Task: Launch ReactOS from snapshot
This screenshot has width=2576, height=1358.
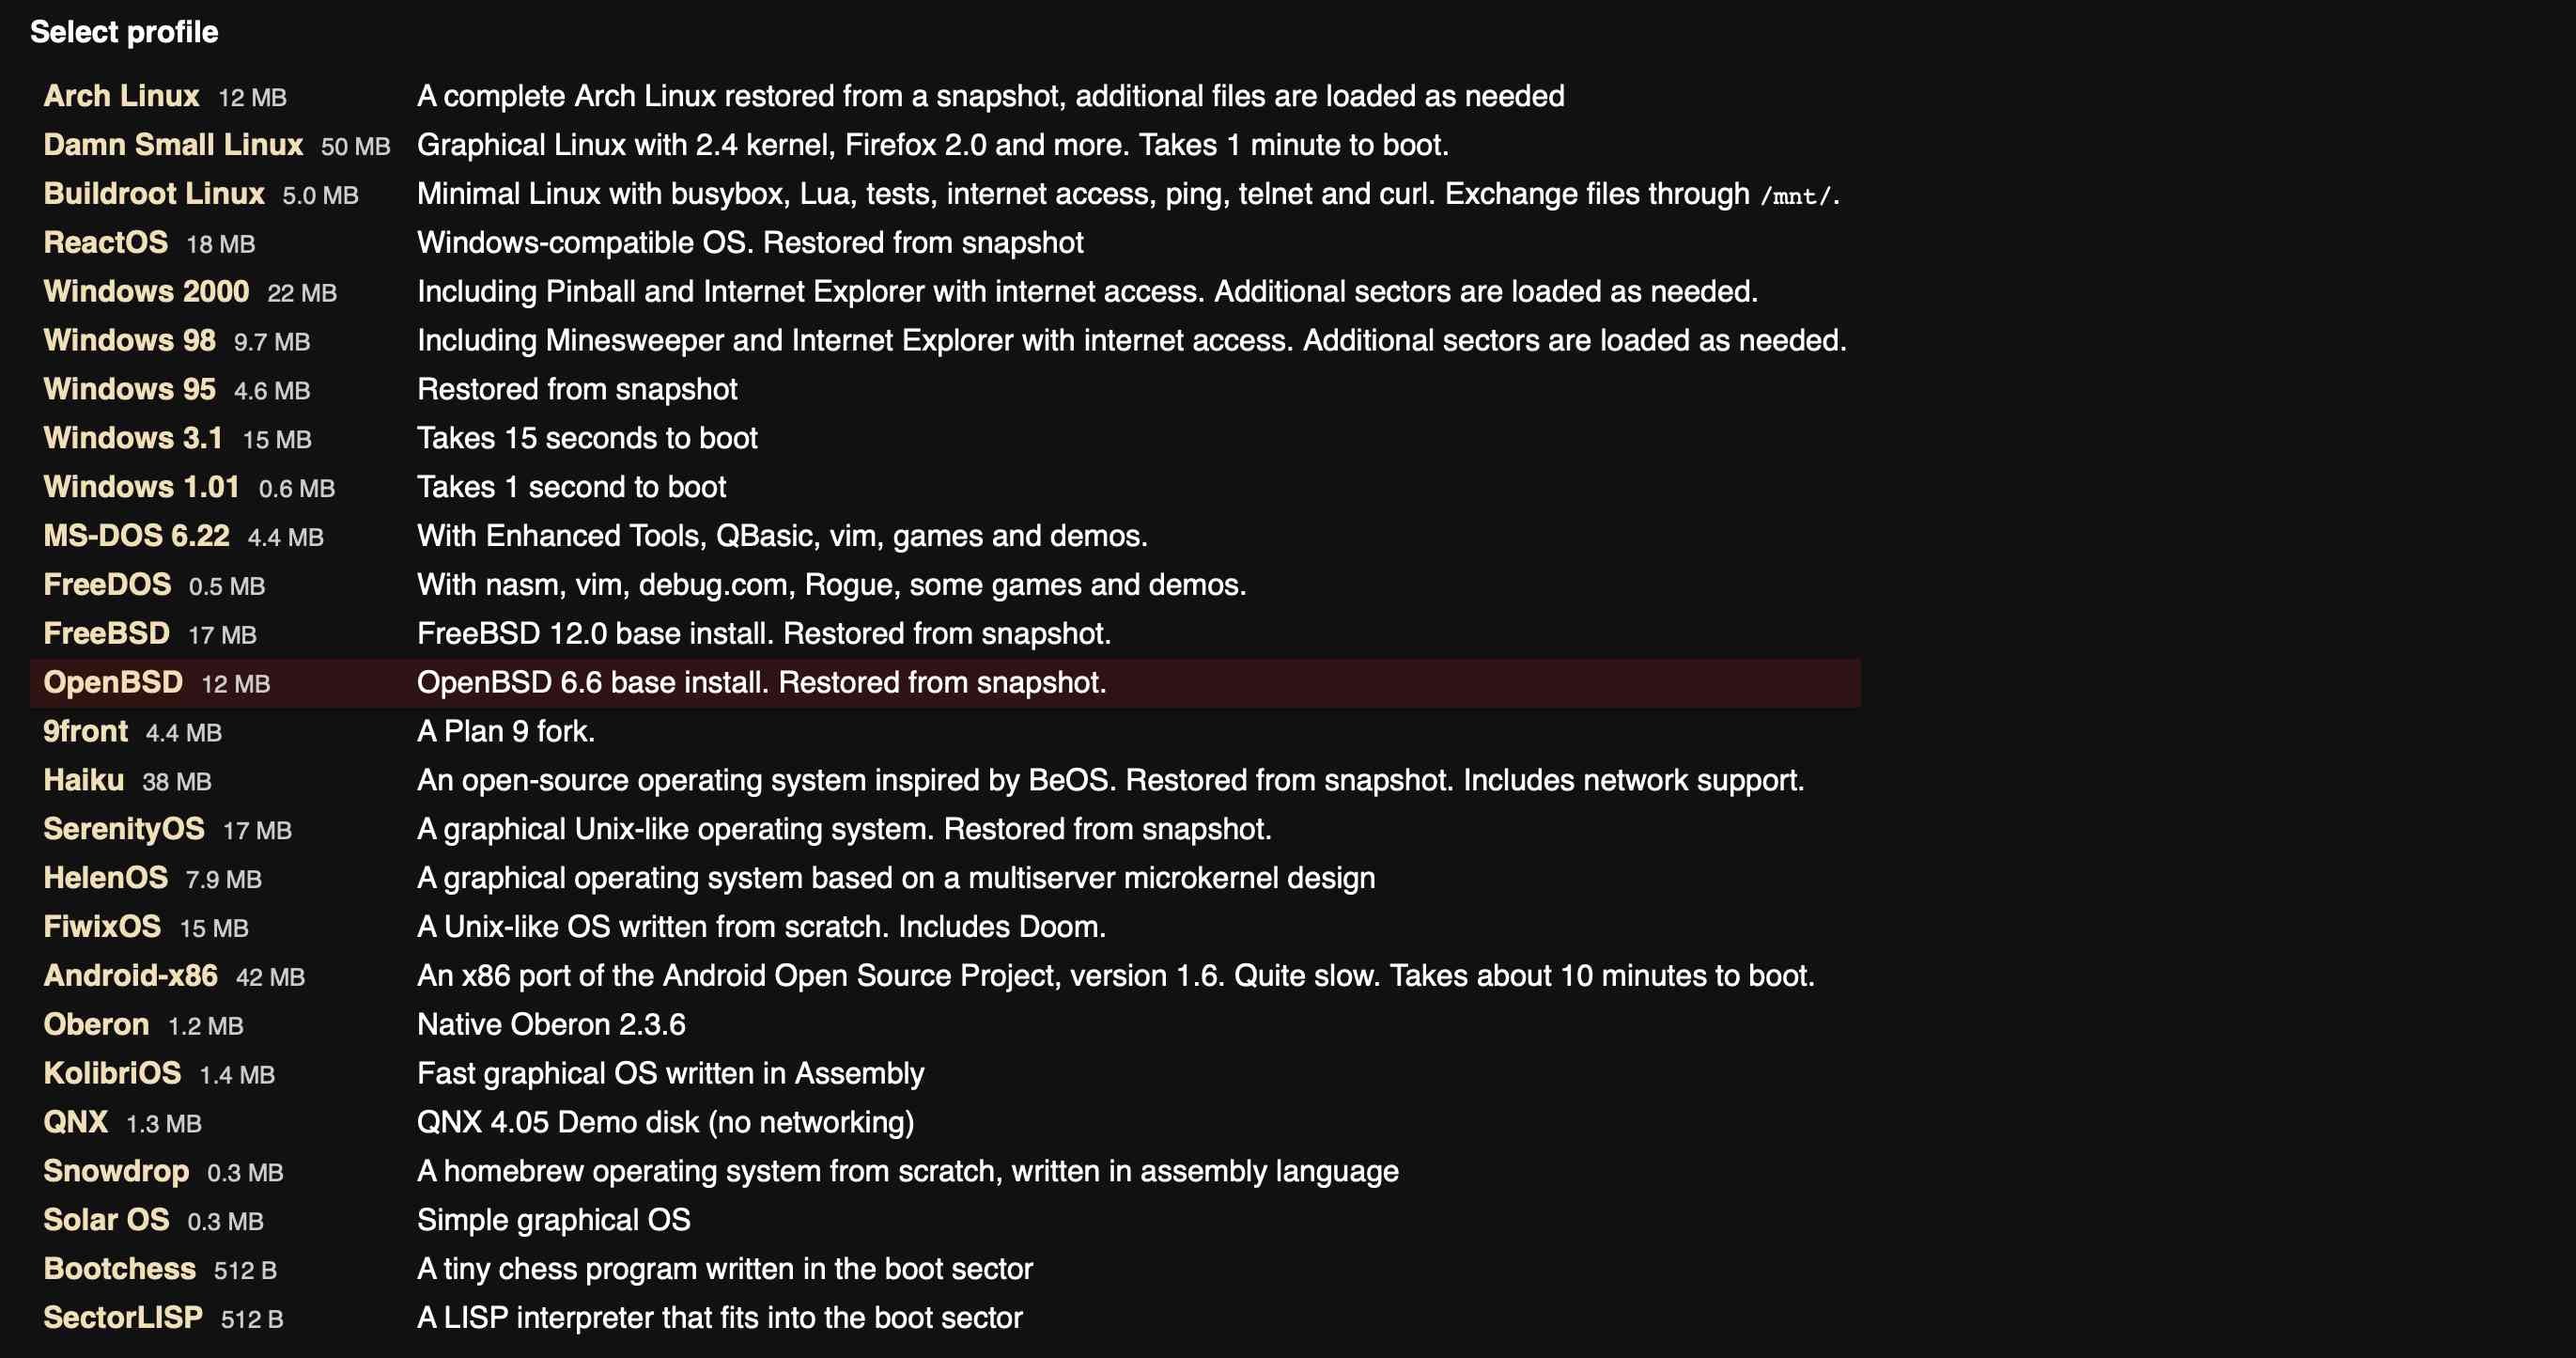Action: (x=106, y=242)
